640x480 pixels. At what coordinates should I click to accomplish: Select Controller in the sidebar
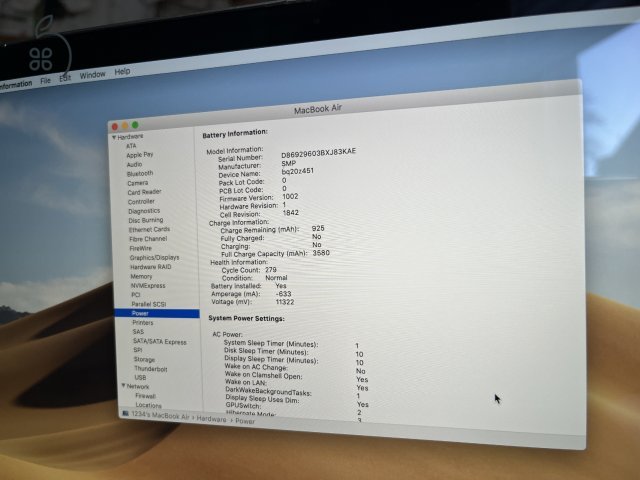tap(141, 202)
